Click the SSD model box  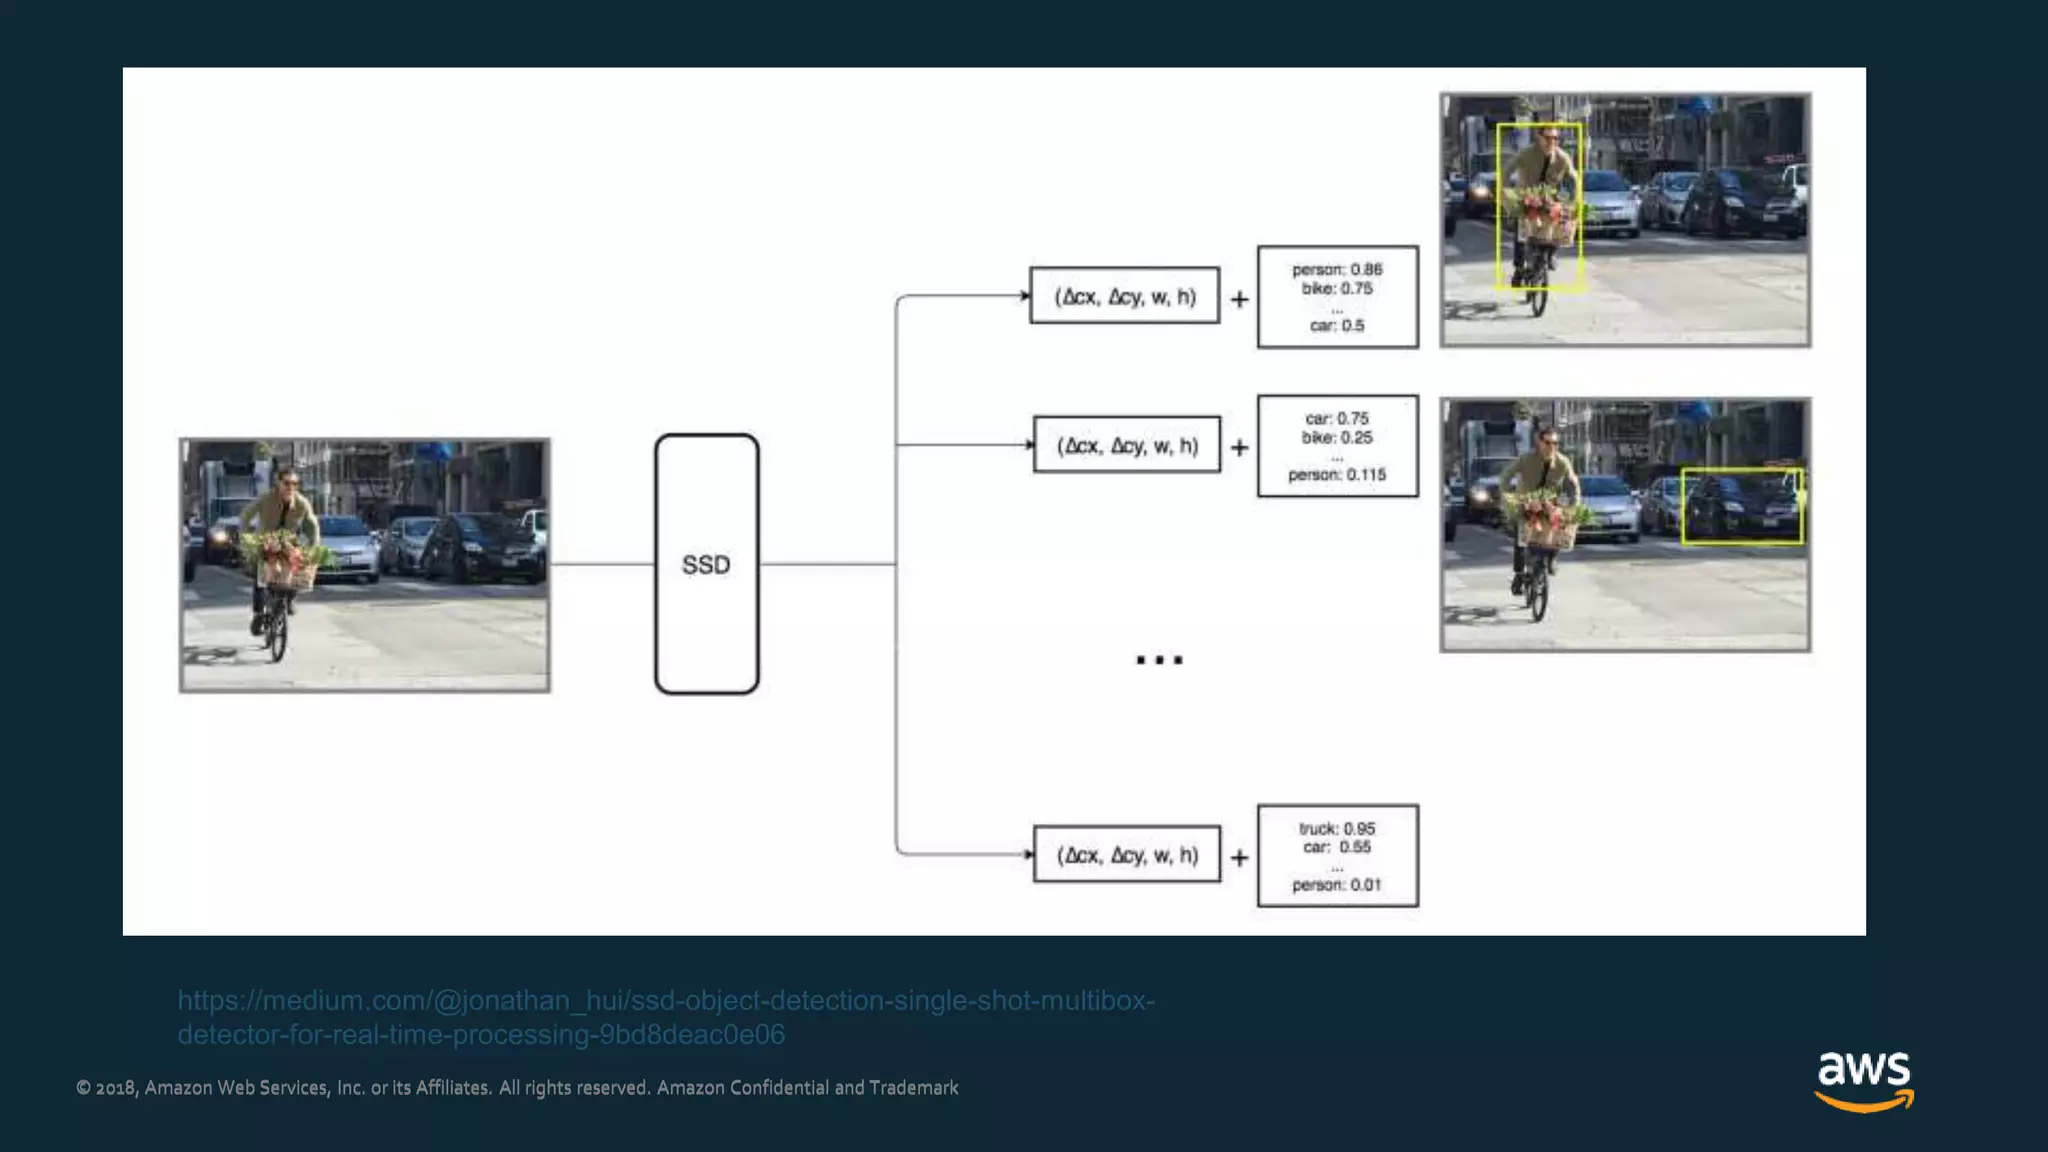pos(706,564)
